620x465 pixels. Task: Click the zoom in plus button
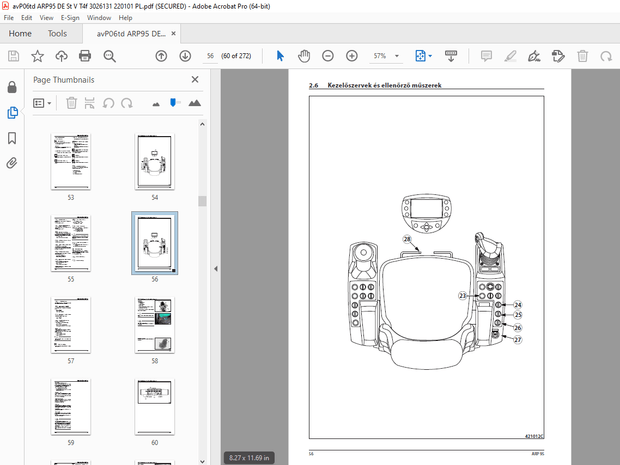[351, 57]
